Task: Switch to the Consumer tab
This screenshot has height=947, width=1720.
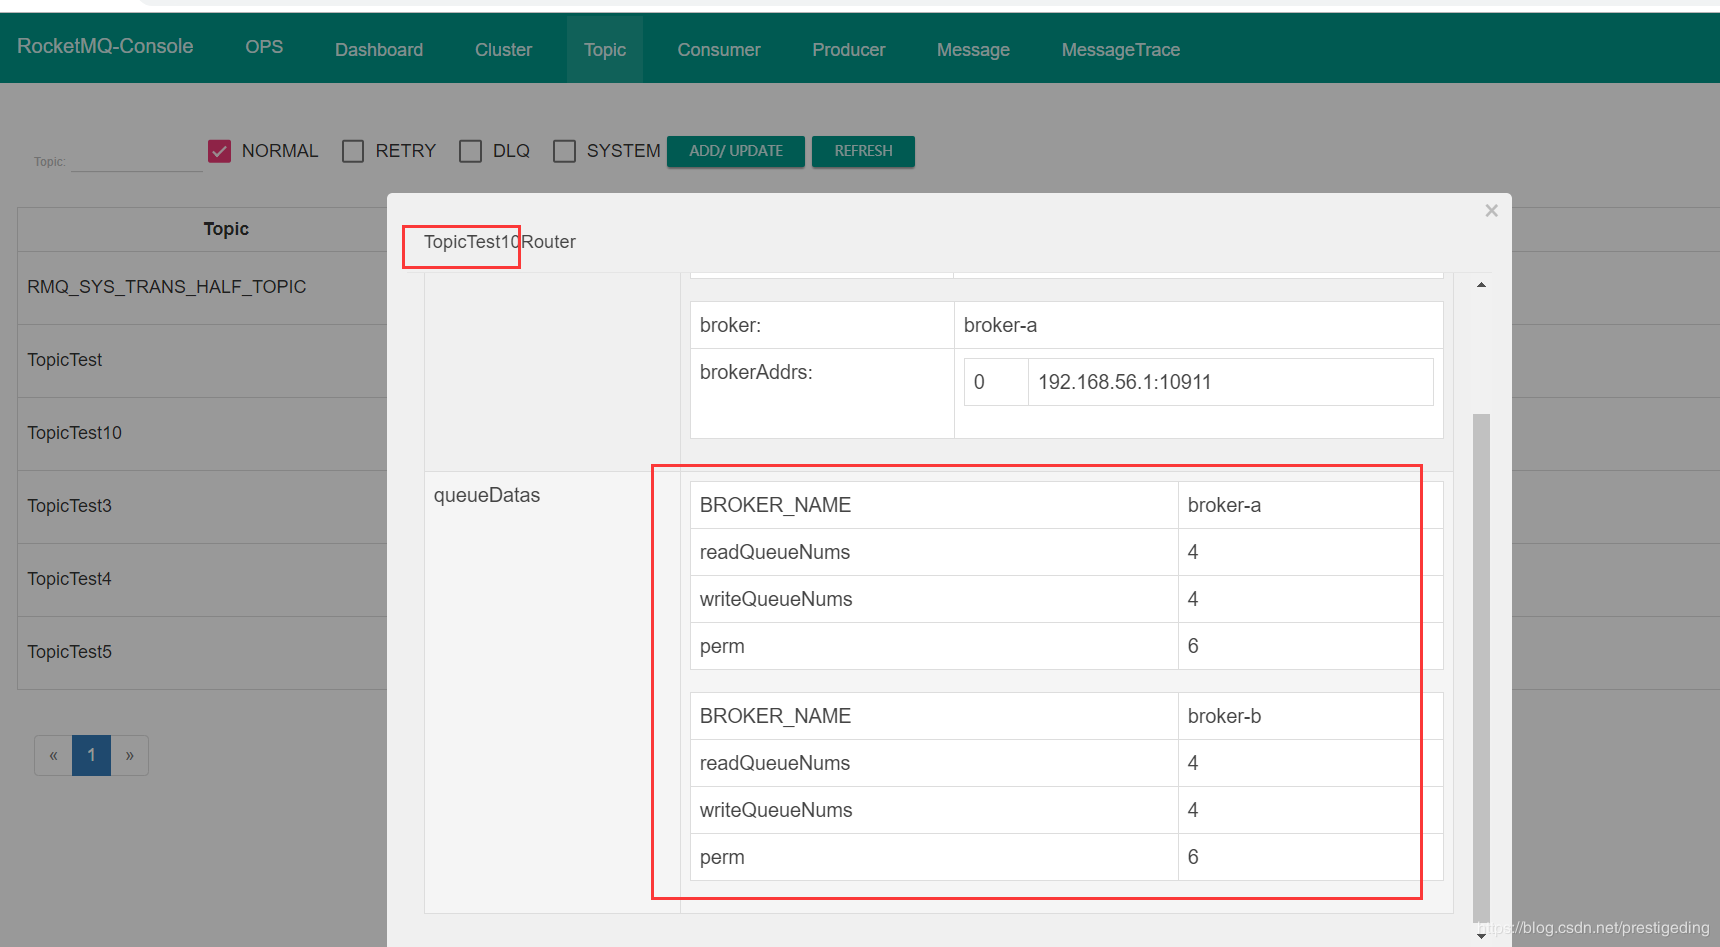Action: [718, 50]
